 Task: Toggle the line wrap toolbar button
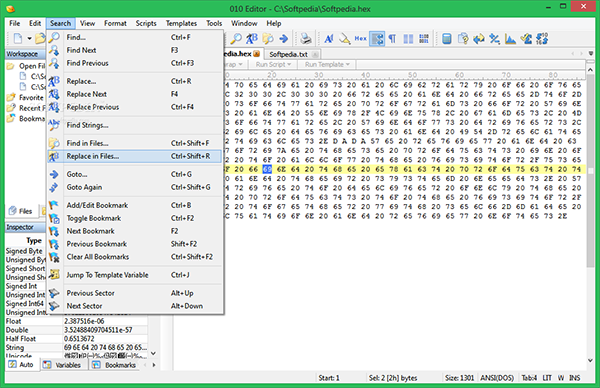(x=377, y=39)
